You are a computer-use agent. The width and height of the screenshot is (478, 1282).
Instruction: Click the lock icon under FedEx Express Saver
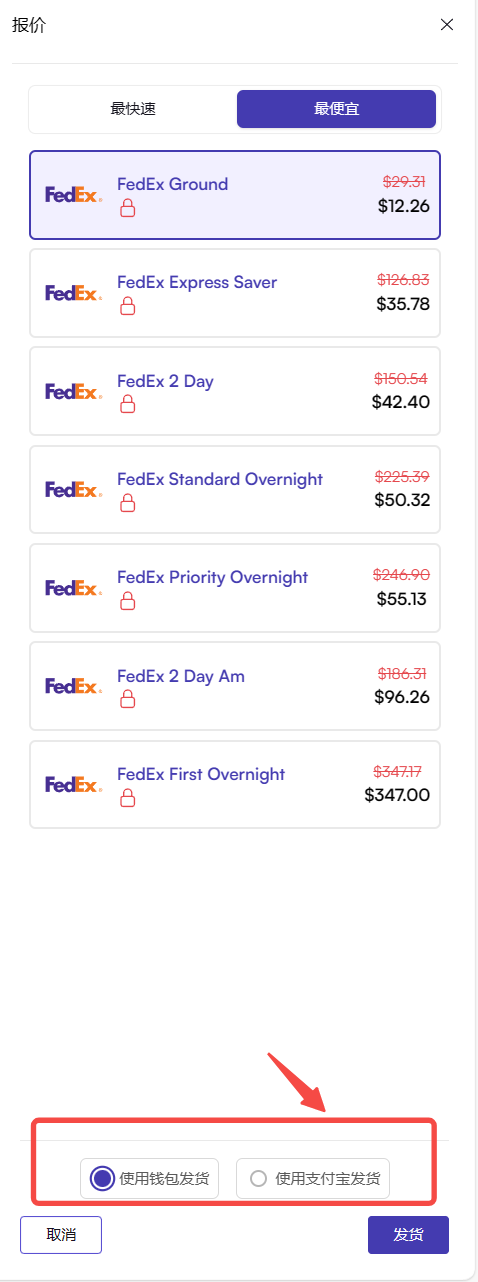pos(127,306)
